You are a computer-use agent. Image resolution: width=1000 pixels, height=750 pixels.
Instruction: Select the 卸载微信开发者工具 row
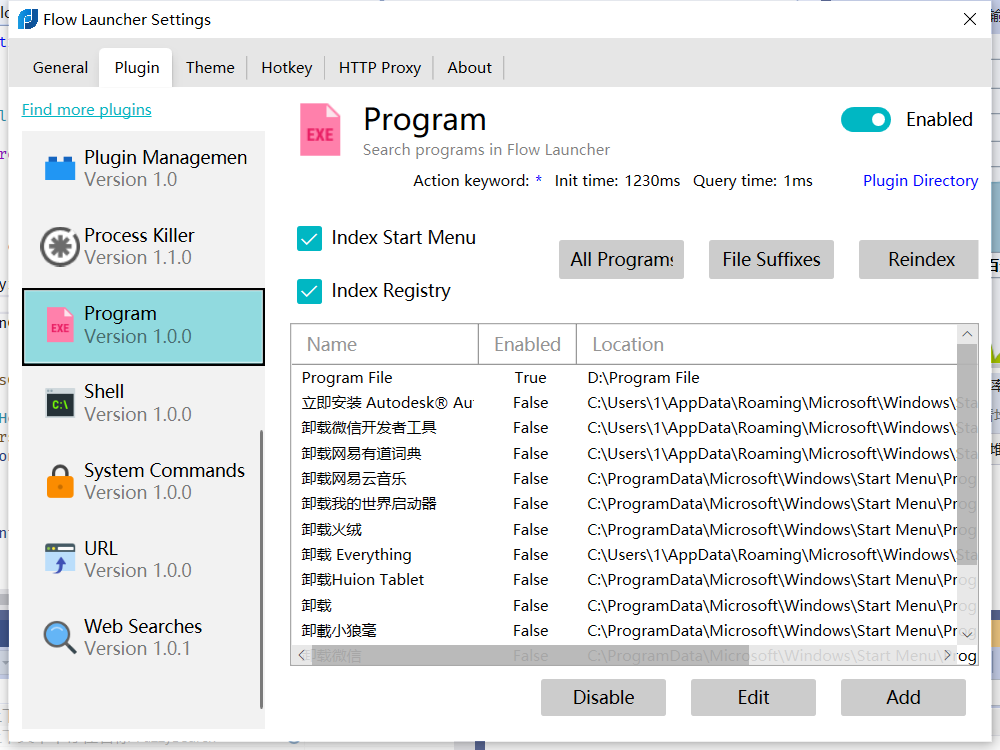pyautogui.click(x=624, y=428)
